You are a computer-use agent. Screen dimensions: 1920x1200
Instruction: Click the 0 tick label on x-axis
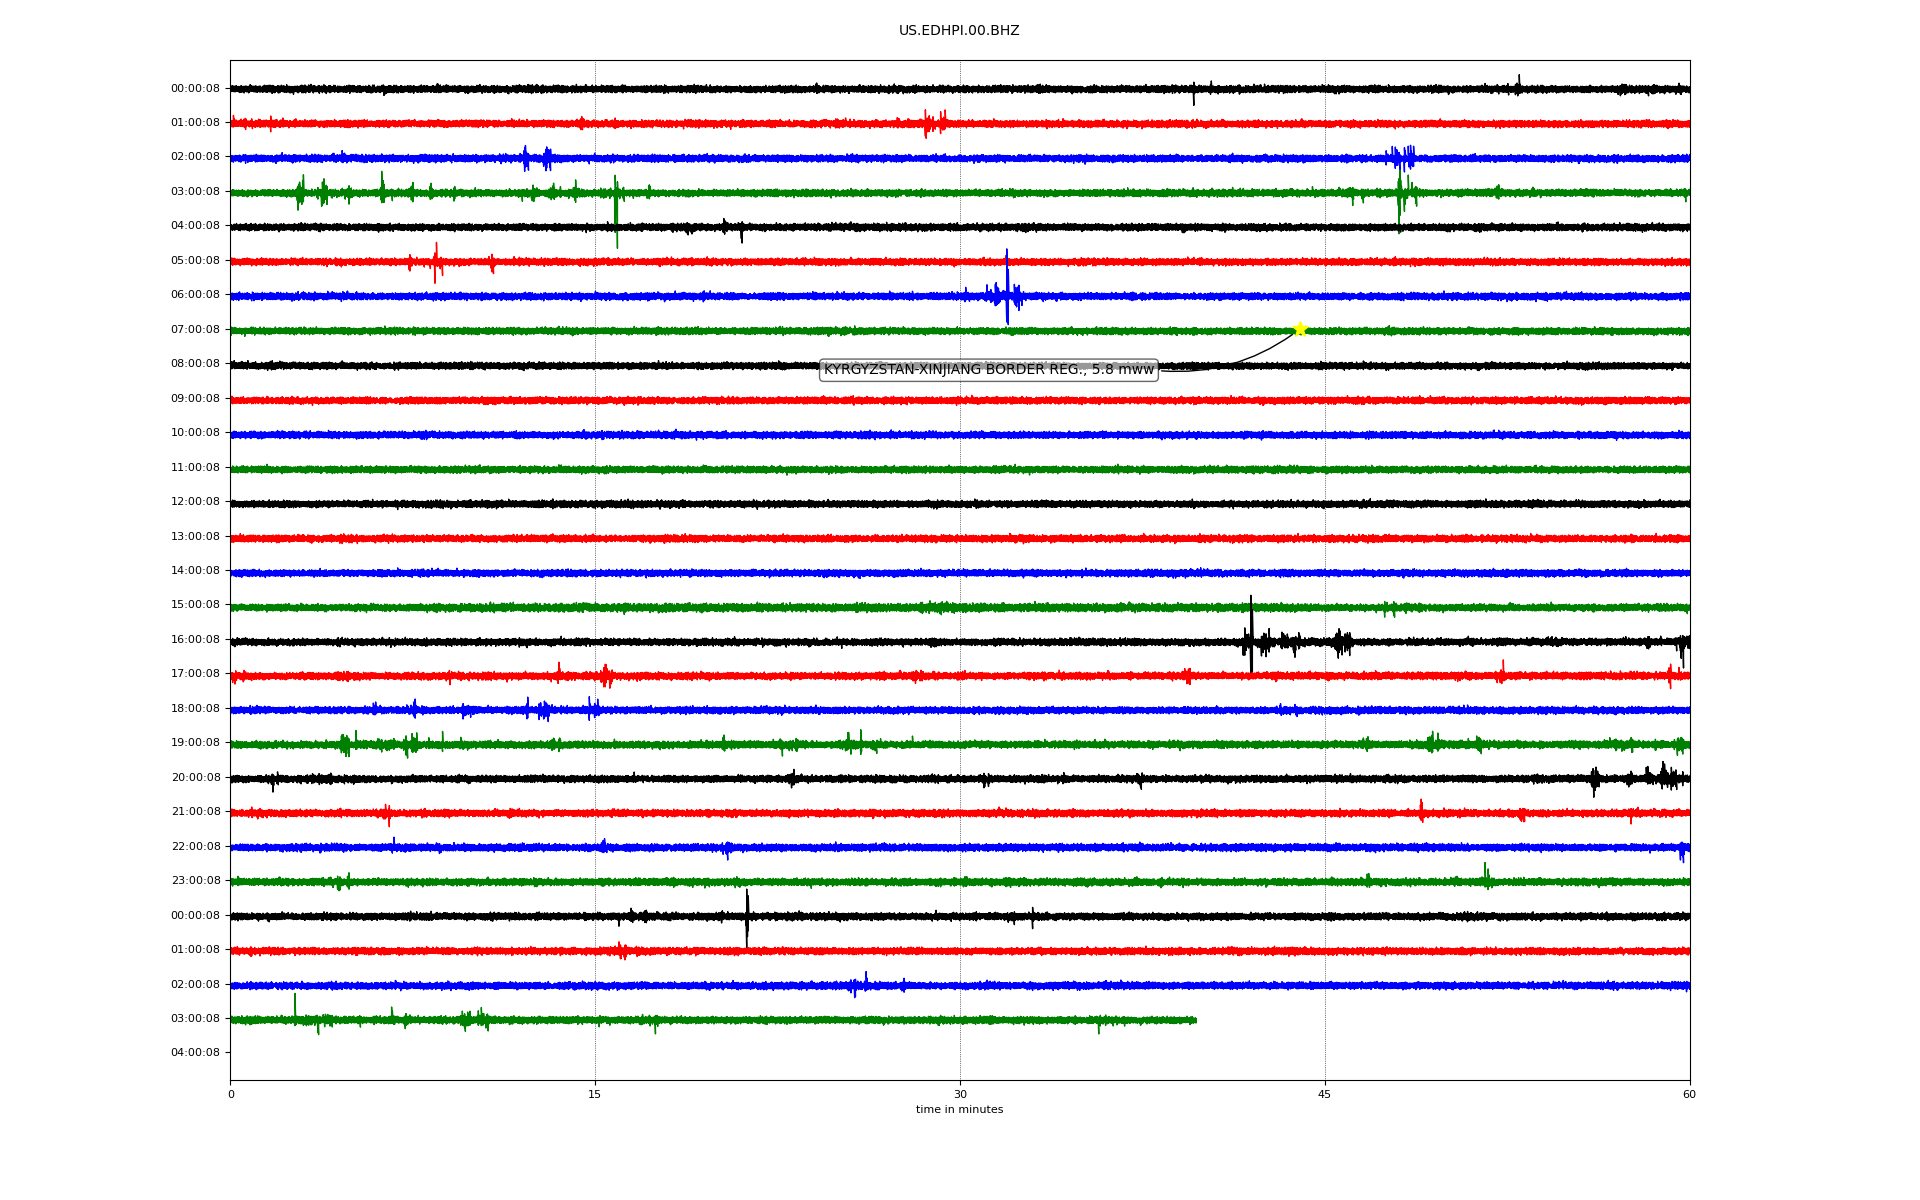point(231,1095)
